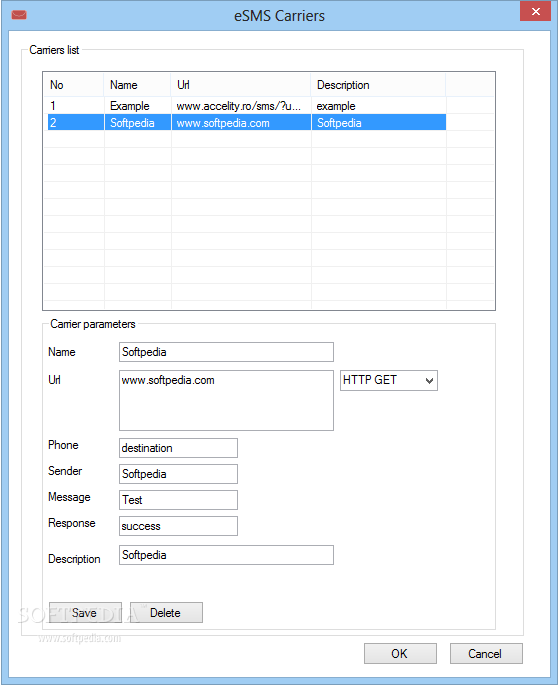Click the eSMS Carriers window title
Viewport: 558px width, 685px height.
[x=280, y=16]
